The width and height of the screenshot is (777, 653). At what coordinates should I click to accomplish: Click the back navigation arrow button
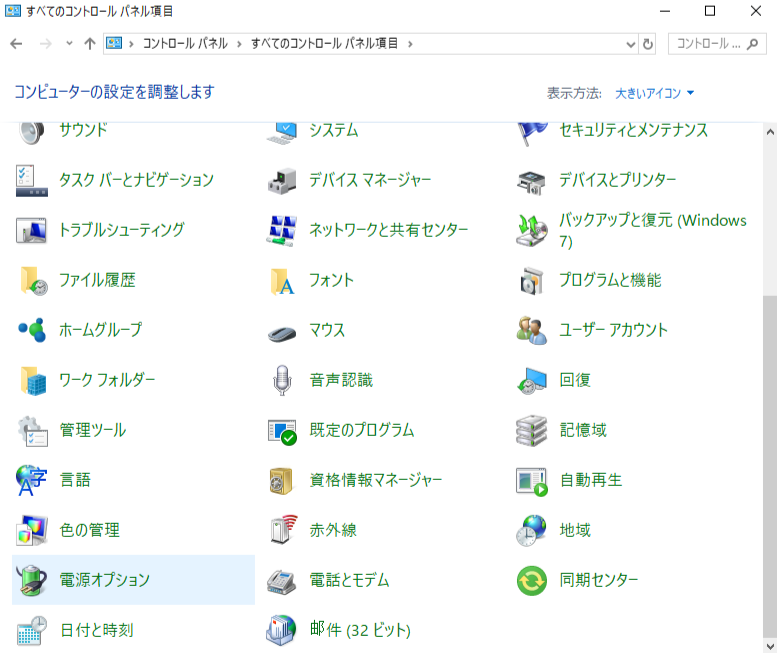click(x=16, y=44)
